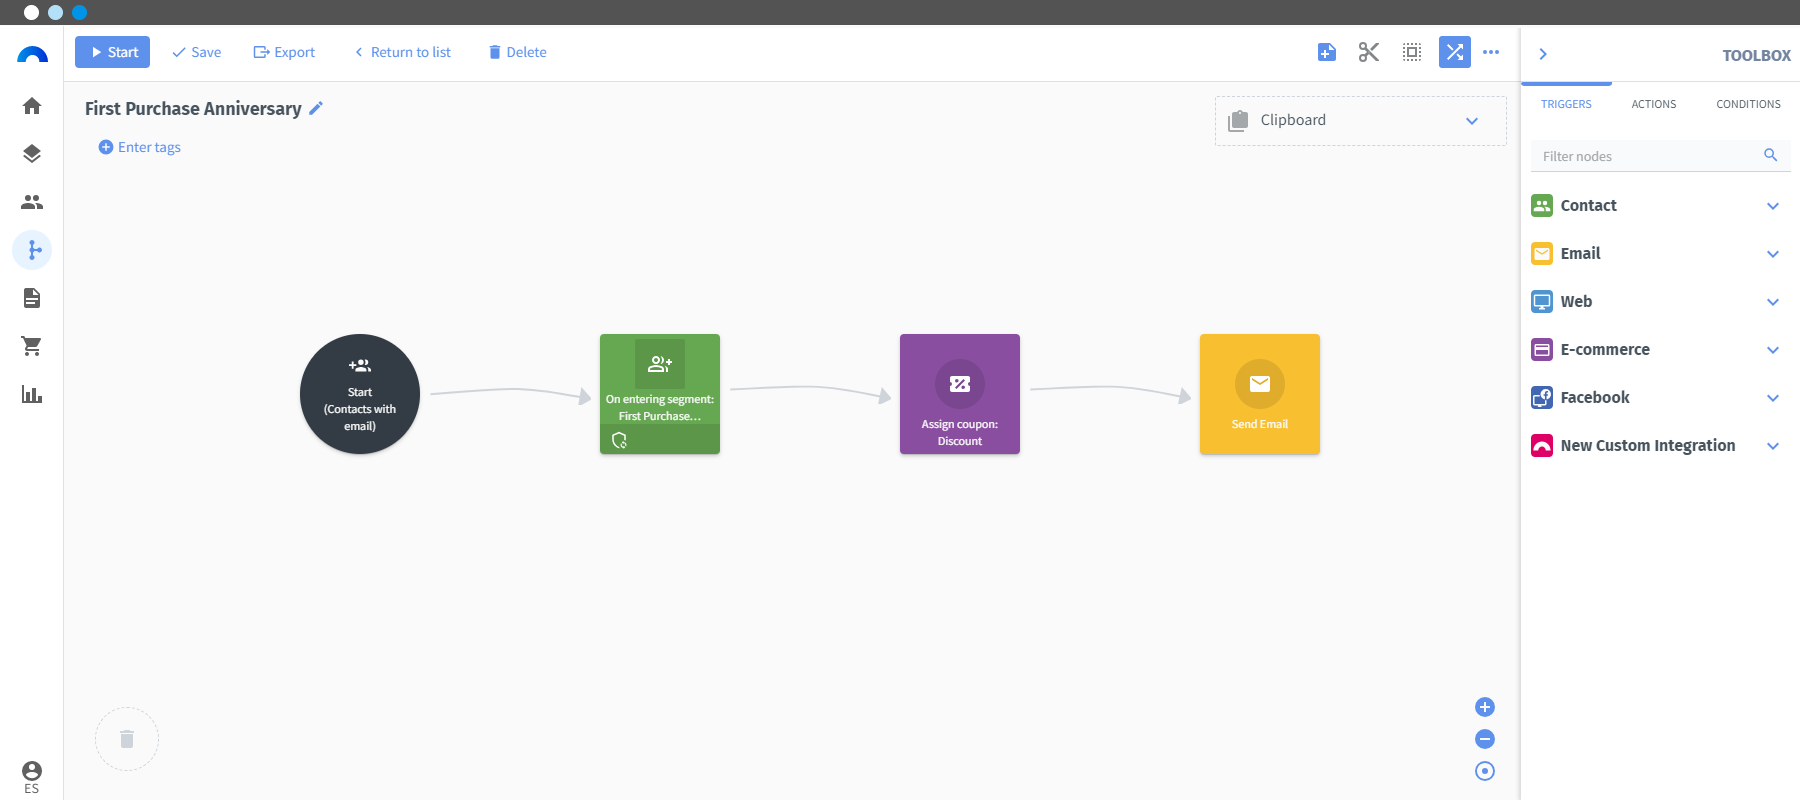Click the Start button
The width and height of the screenshot is (1800, 800).
[x=112, y=52]
